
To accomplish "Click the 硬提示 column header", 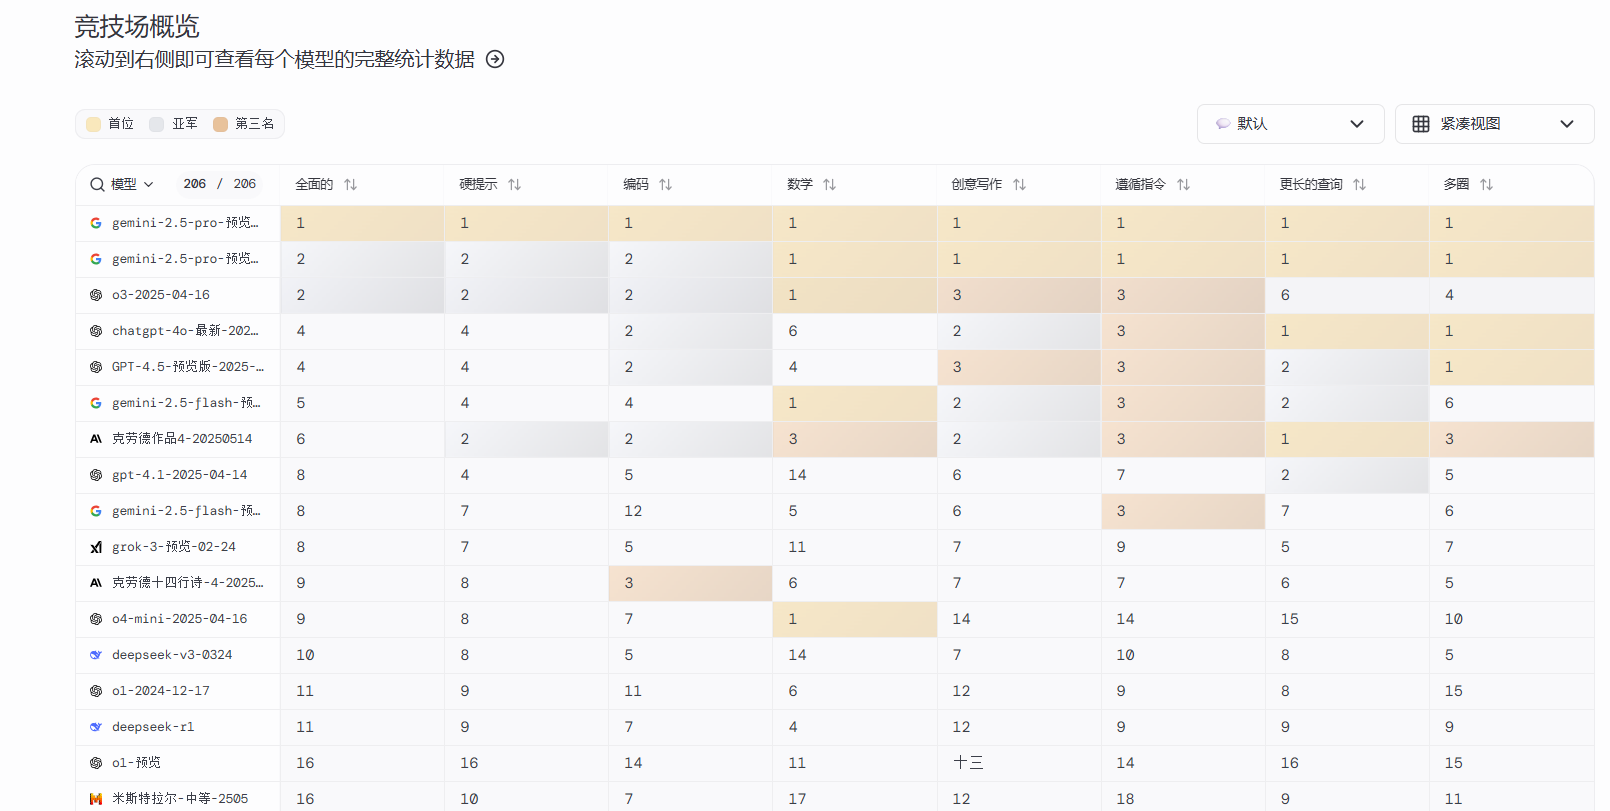I will (478, 184).
